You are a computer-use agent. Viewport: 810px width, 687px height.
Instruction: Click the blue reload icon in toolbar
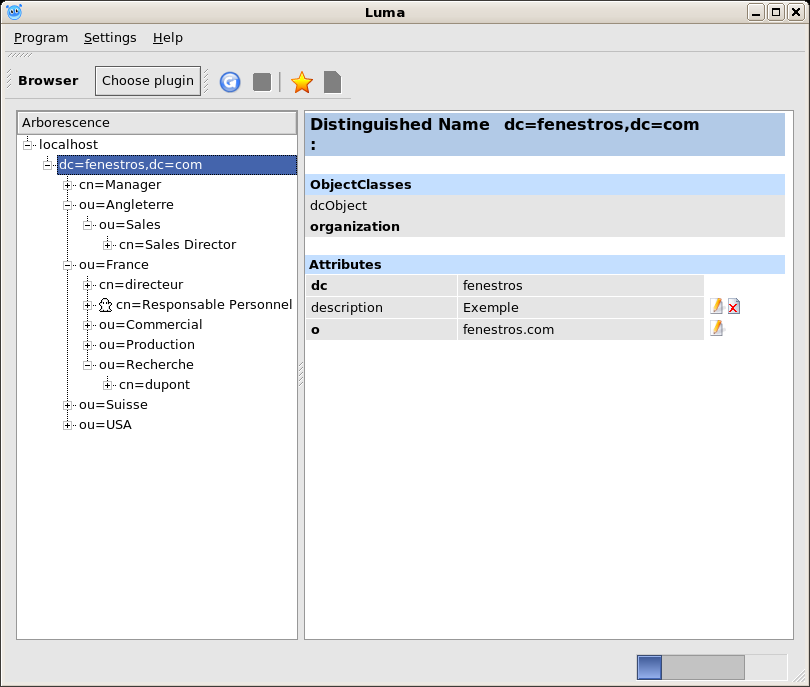(x=230, y=82)
